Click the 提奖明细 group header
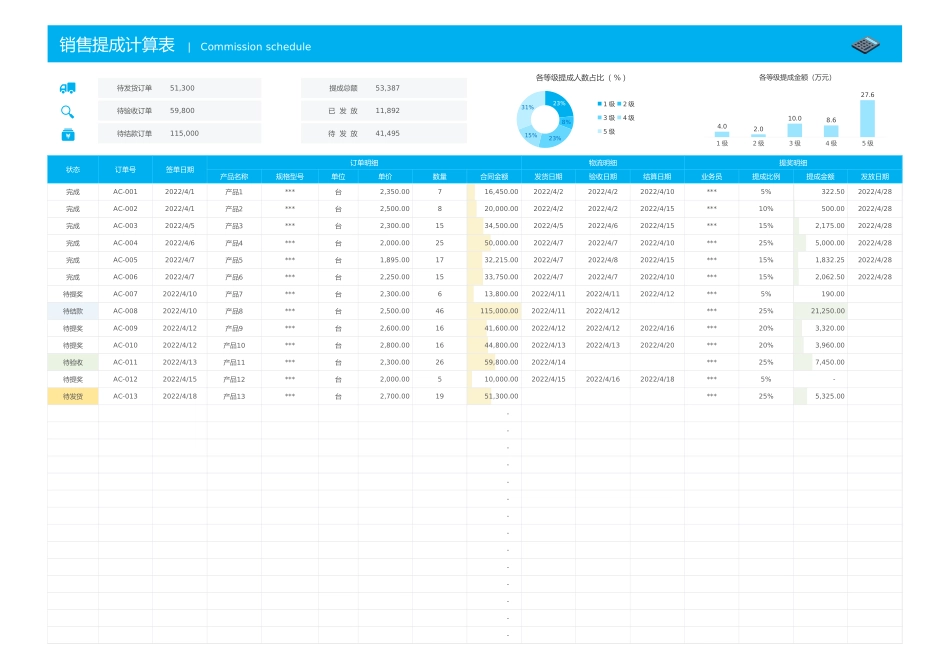 pos(793,162)
